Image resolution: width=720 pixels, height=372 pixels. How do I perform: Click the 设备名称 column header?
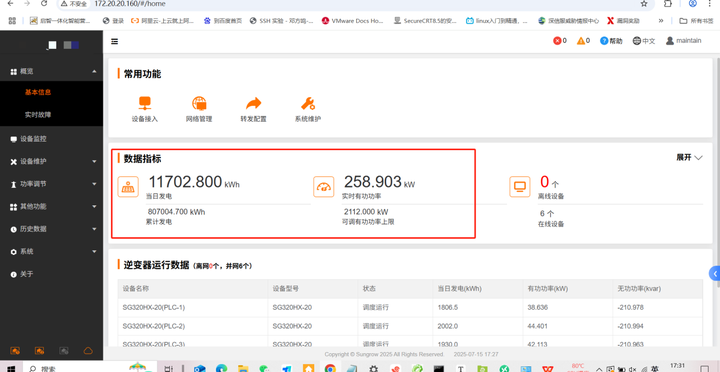click(x=135, y=289)
